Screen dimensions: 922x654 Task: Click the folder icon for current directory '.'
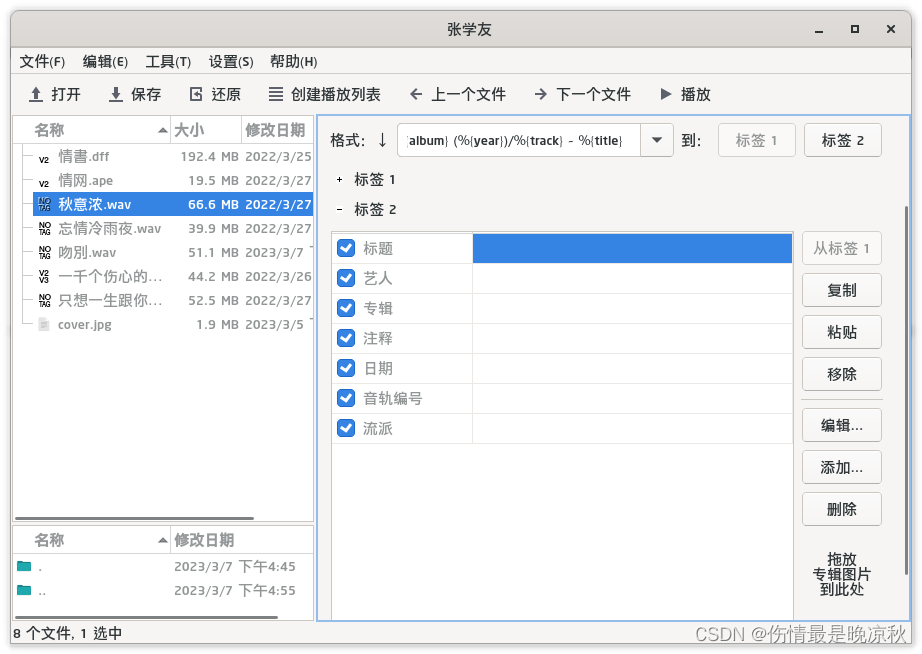pos(24,566)
